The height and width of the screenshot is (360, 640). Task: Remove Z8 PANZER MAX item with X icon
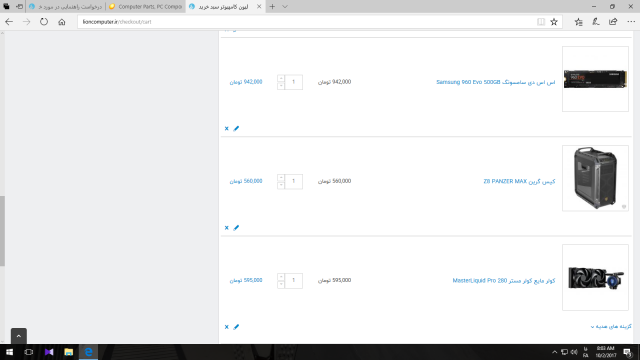227,228
